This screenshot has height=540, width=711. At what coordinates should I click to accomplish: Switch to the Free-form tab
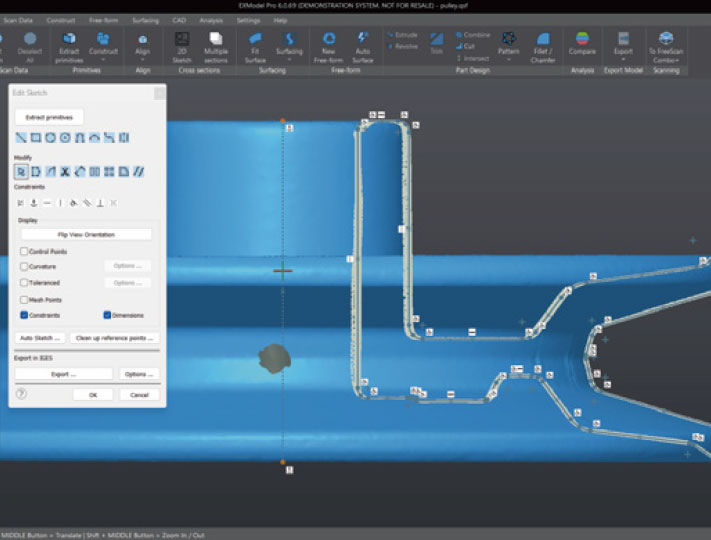(103, 19)
